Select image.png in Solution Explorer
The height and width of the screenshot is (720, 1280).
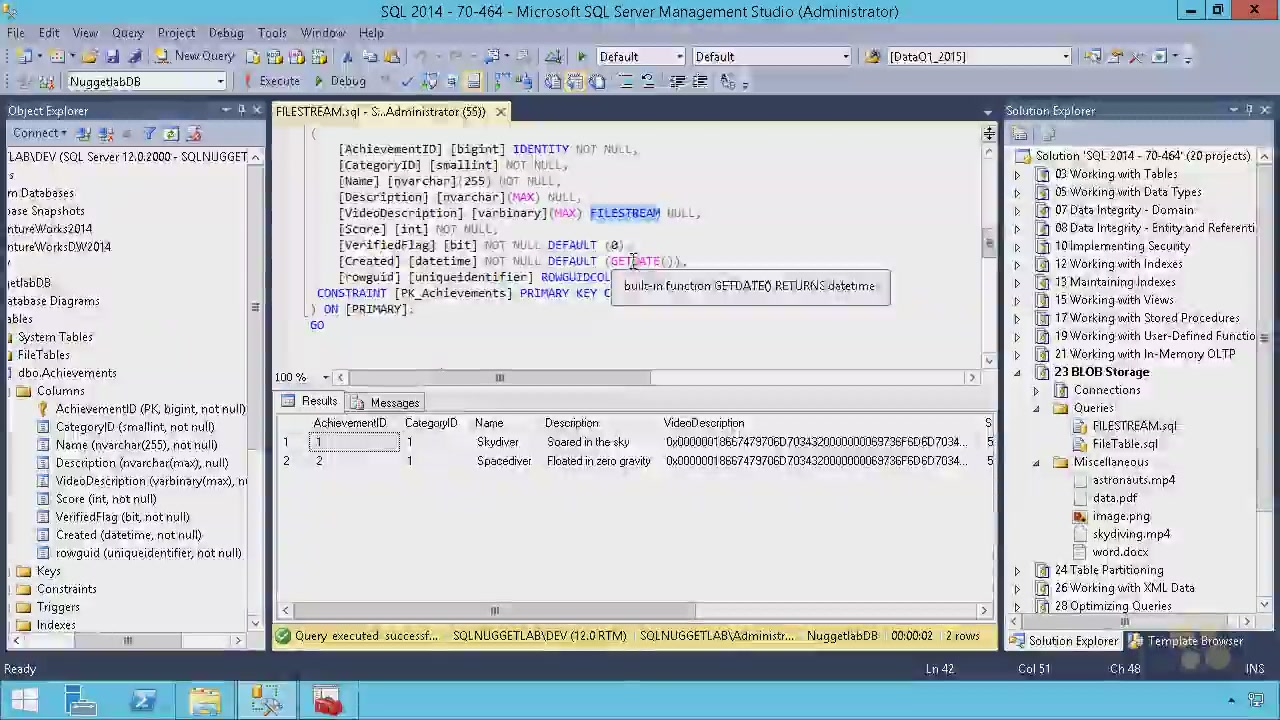point(1120,516)
